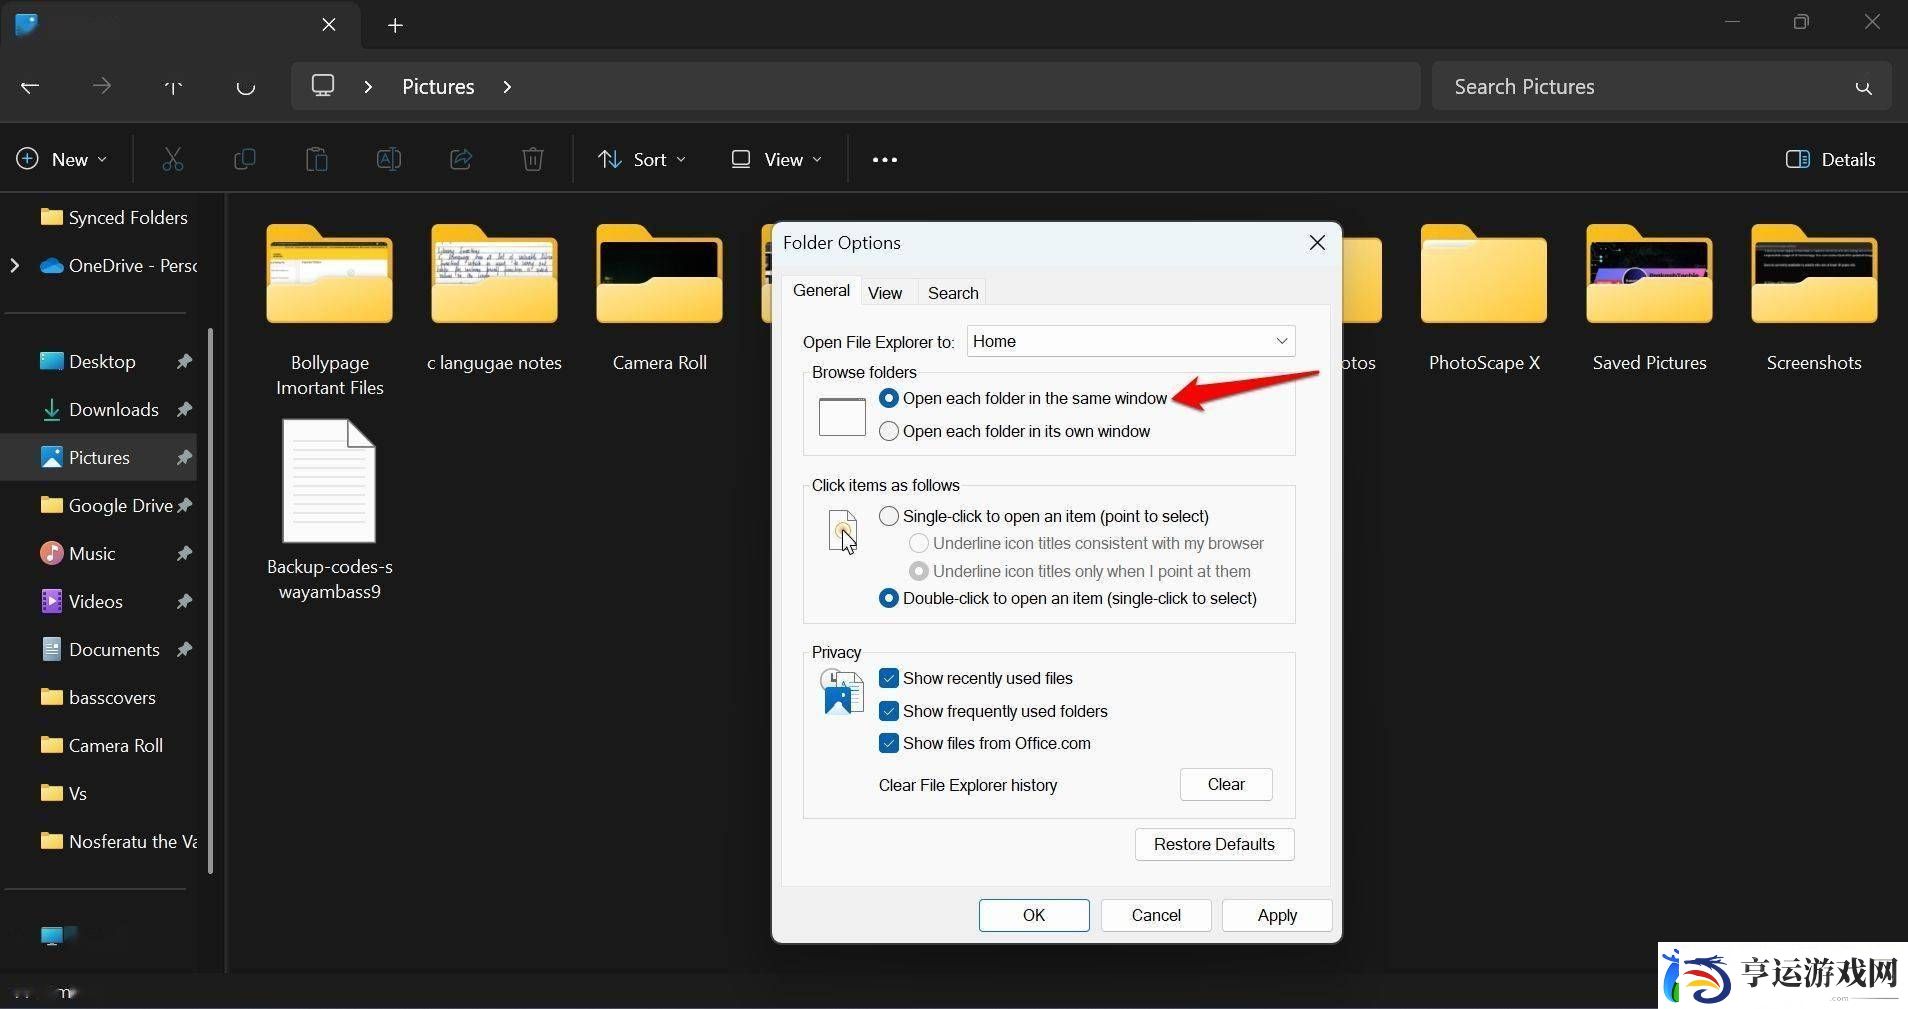Select the Backup-codes-swayambass9 file
Image resolution: width=1908 pixels, height=1009 pixels.
pyautogui.click(x=330, y=510)
